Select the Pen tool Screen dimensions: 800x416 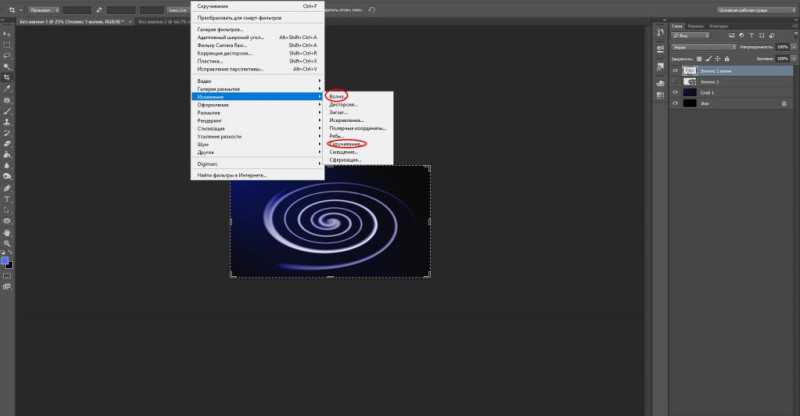click(7, 188)
